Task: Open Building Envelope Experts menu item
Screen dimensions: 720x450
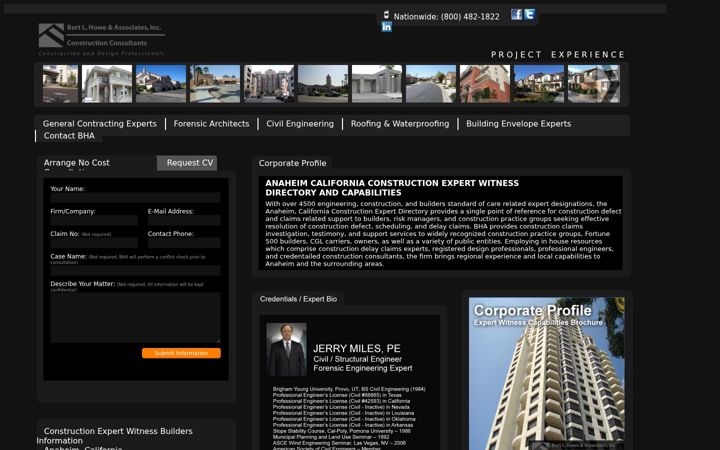Action: (518, 124)
